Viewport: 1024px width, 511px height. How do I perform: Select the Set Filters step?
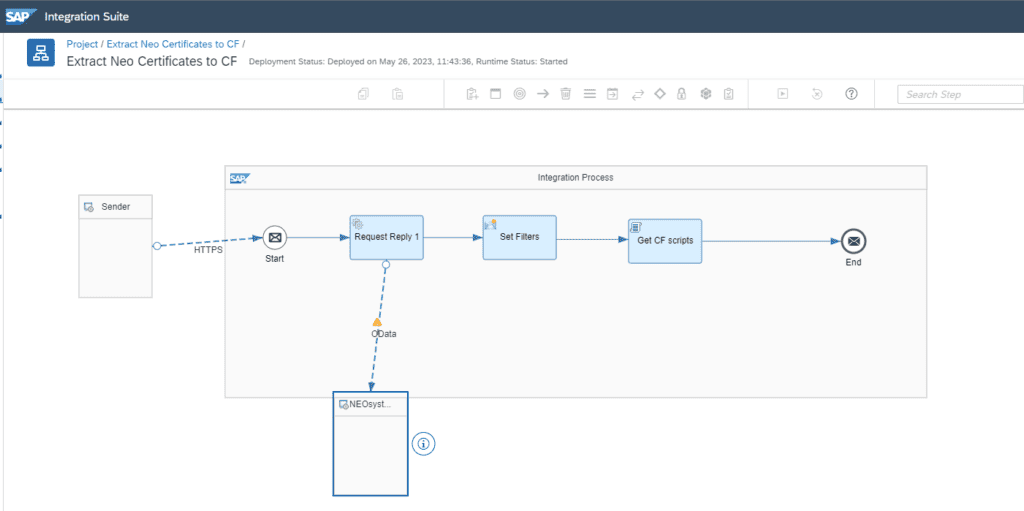click(520, 237)
